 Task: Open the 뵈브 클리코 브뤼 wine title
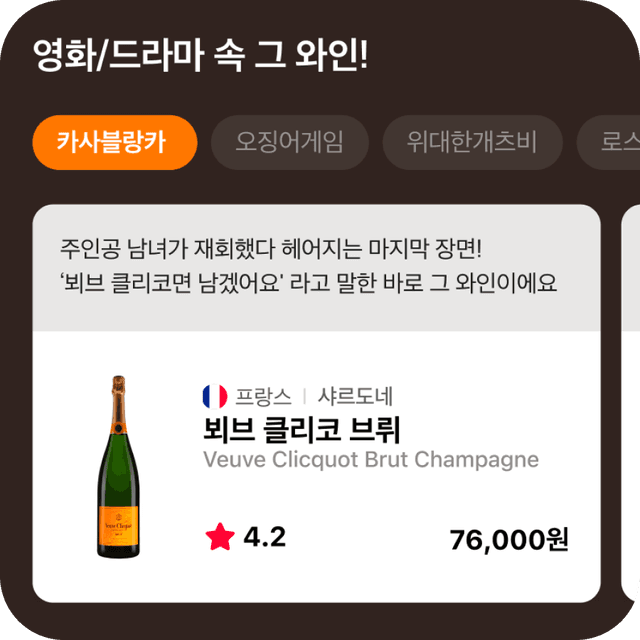[x=301, y=429]
